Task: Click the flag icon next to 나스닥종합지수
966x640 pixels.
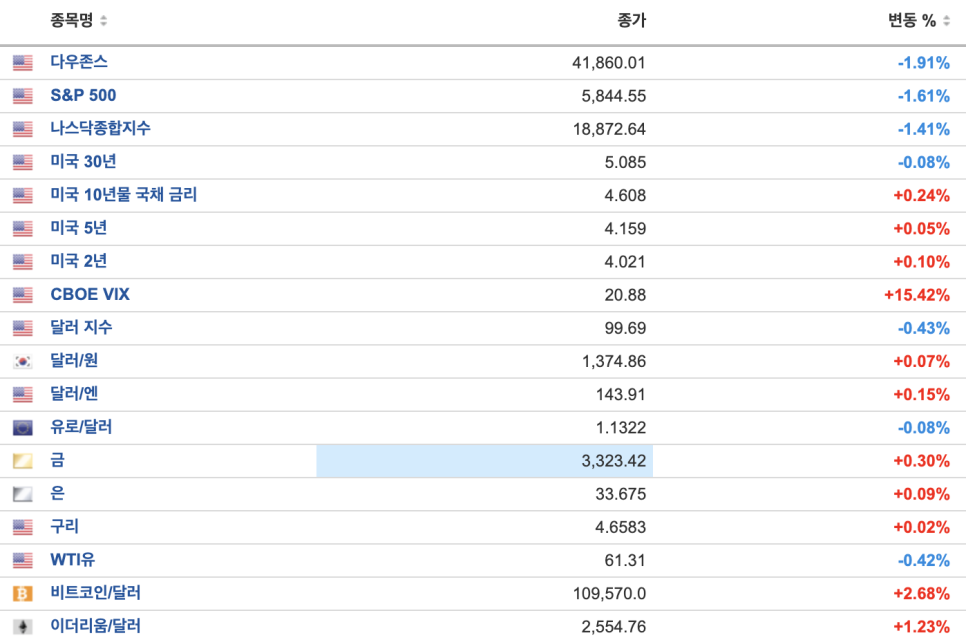Action: [x=23, y=129]
